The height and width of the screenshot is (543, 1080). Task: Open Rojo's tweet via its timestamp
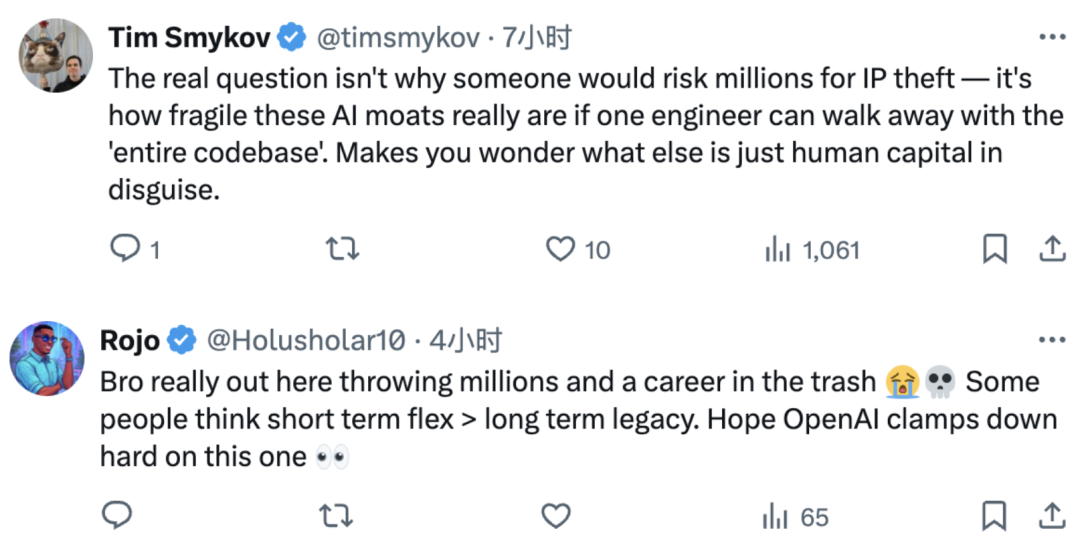(x=466, y=341)
